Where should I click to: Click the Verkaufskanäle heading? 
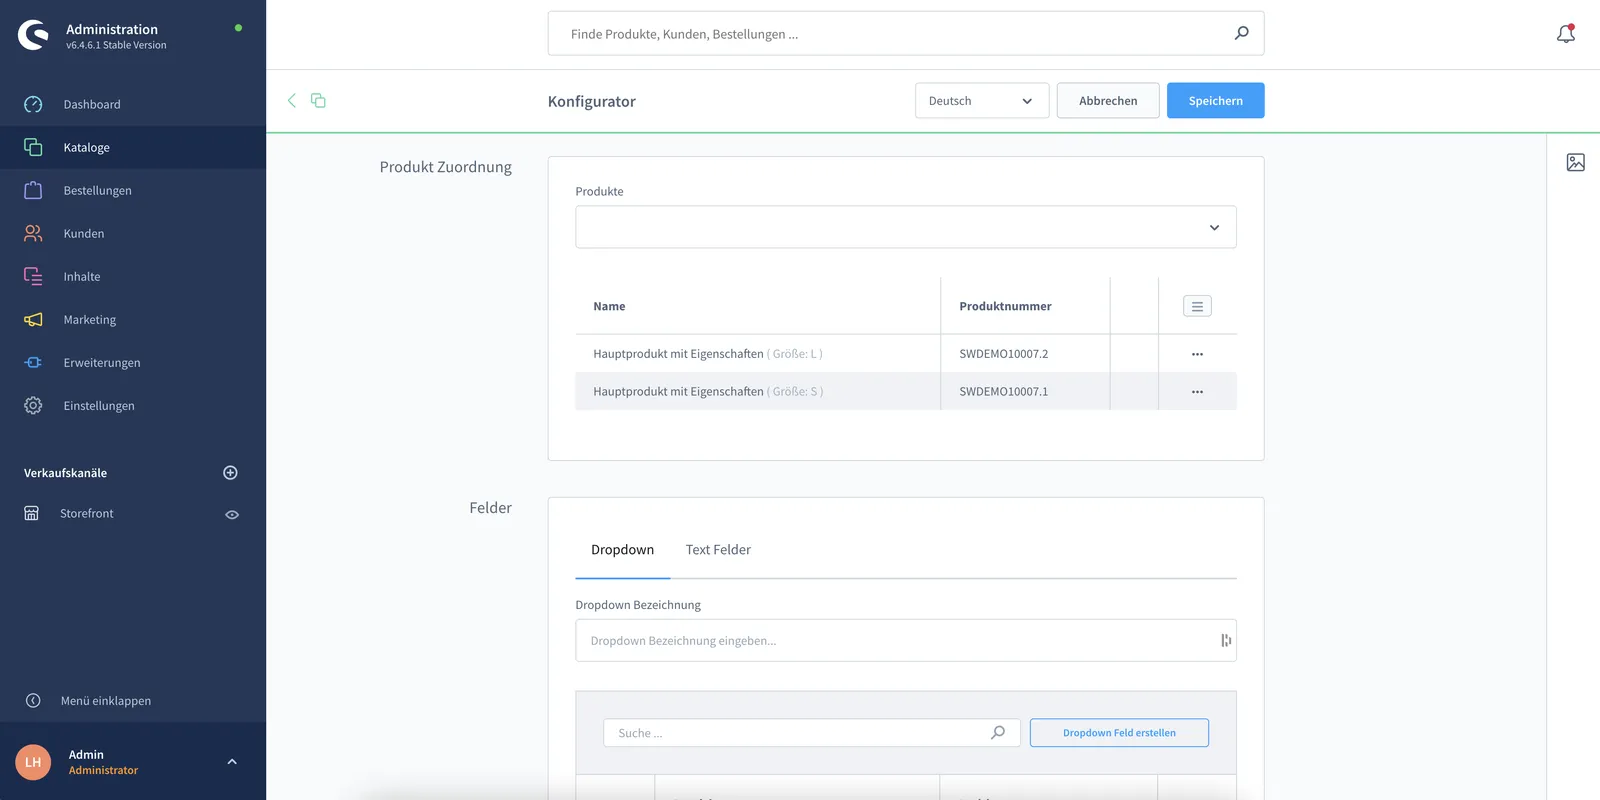[x=65, y=473]
